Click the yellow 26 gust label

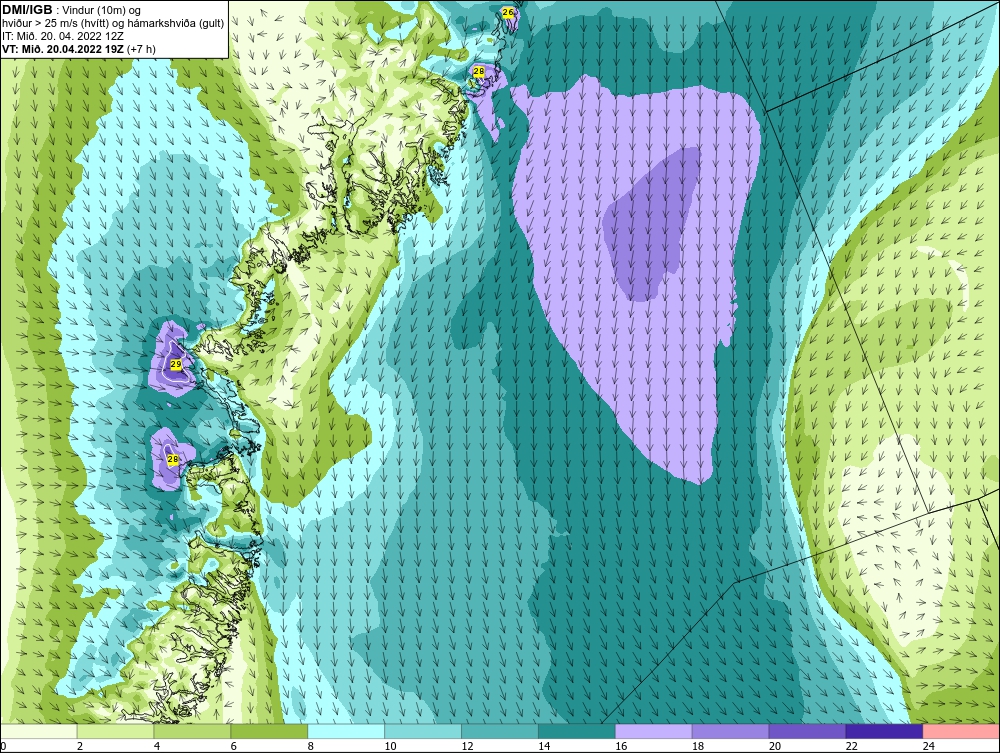pos(508,12)
